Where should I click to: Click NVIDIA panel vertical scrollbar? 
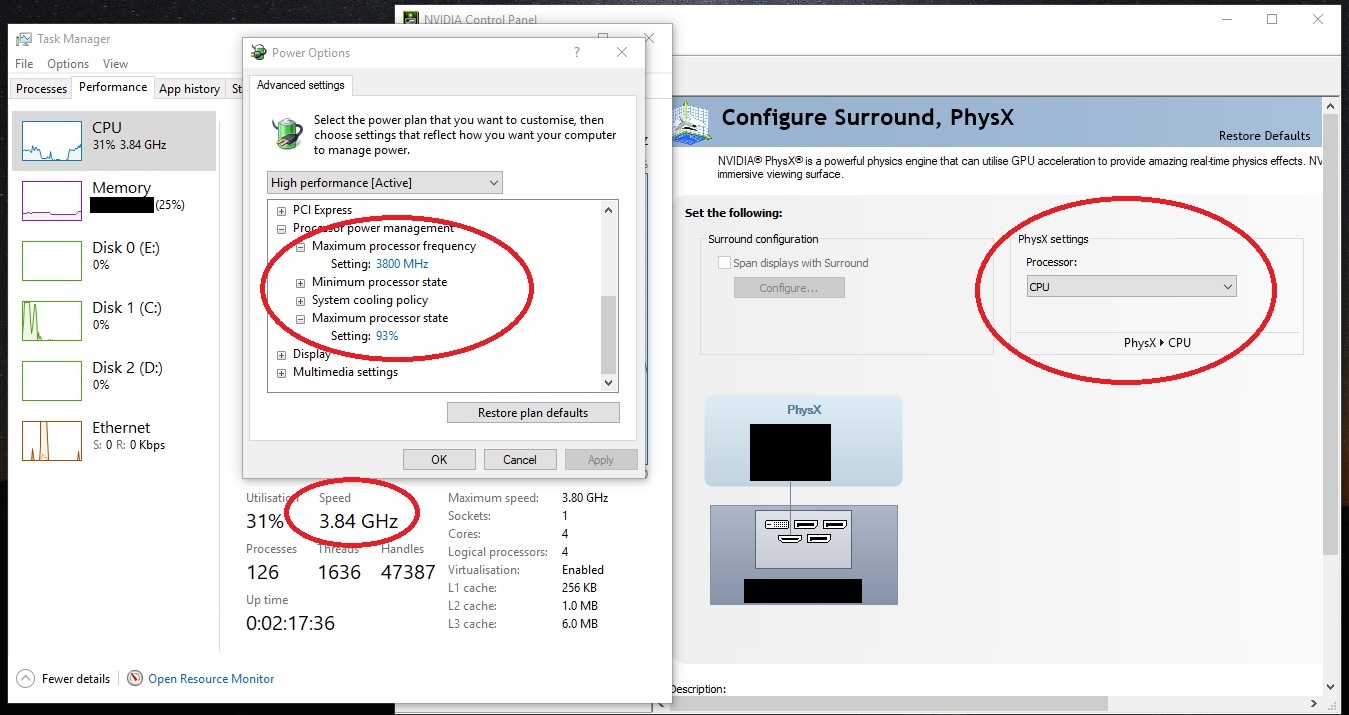[1330, 335]
